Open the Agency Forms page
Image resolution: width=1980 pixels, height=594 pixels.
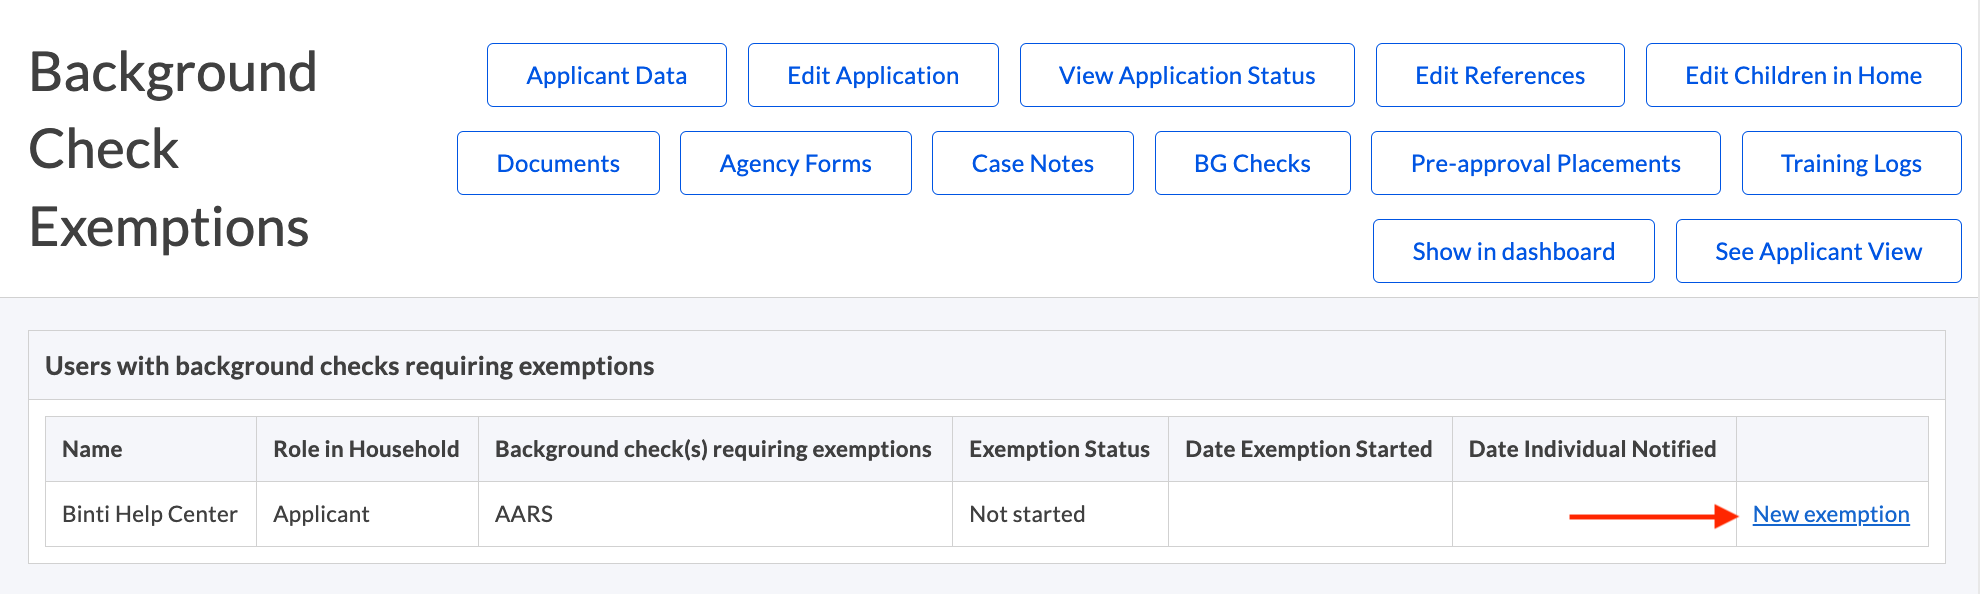tap(795, 162)
